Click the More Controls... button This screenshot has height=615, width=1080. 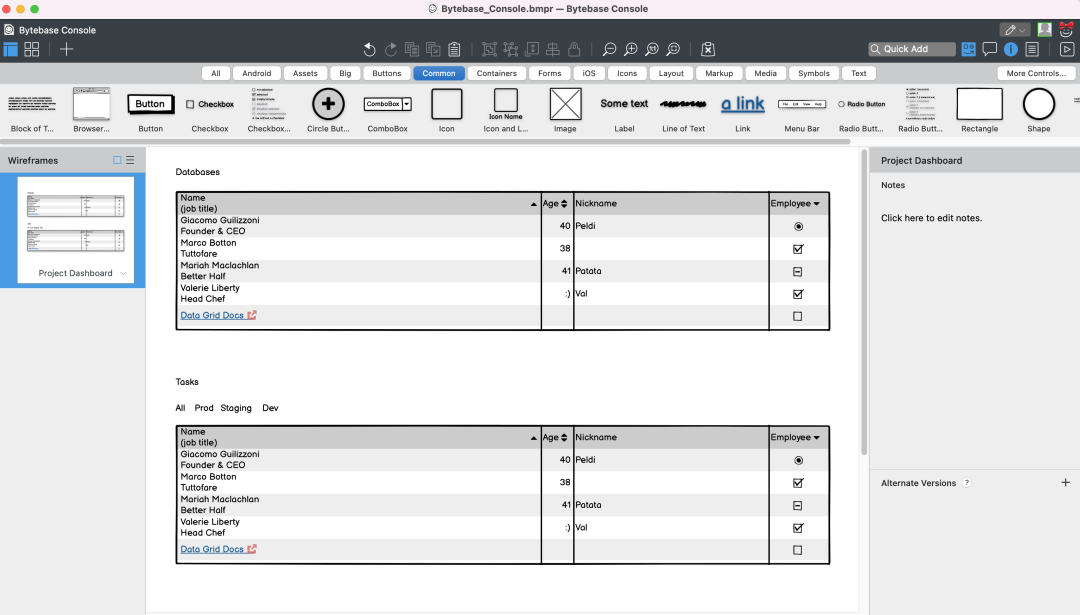[1036, 73]
